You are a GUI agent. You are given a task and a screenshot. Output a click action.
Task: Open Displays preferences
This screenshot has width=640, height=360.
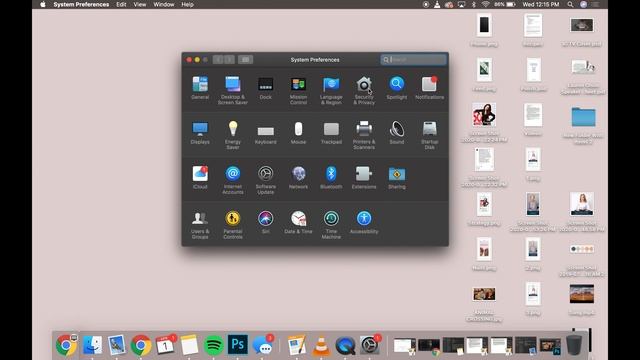(x=200, y=132)
